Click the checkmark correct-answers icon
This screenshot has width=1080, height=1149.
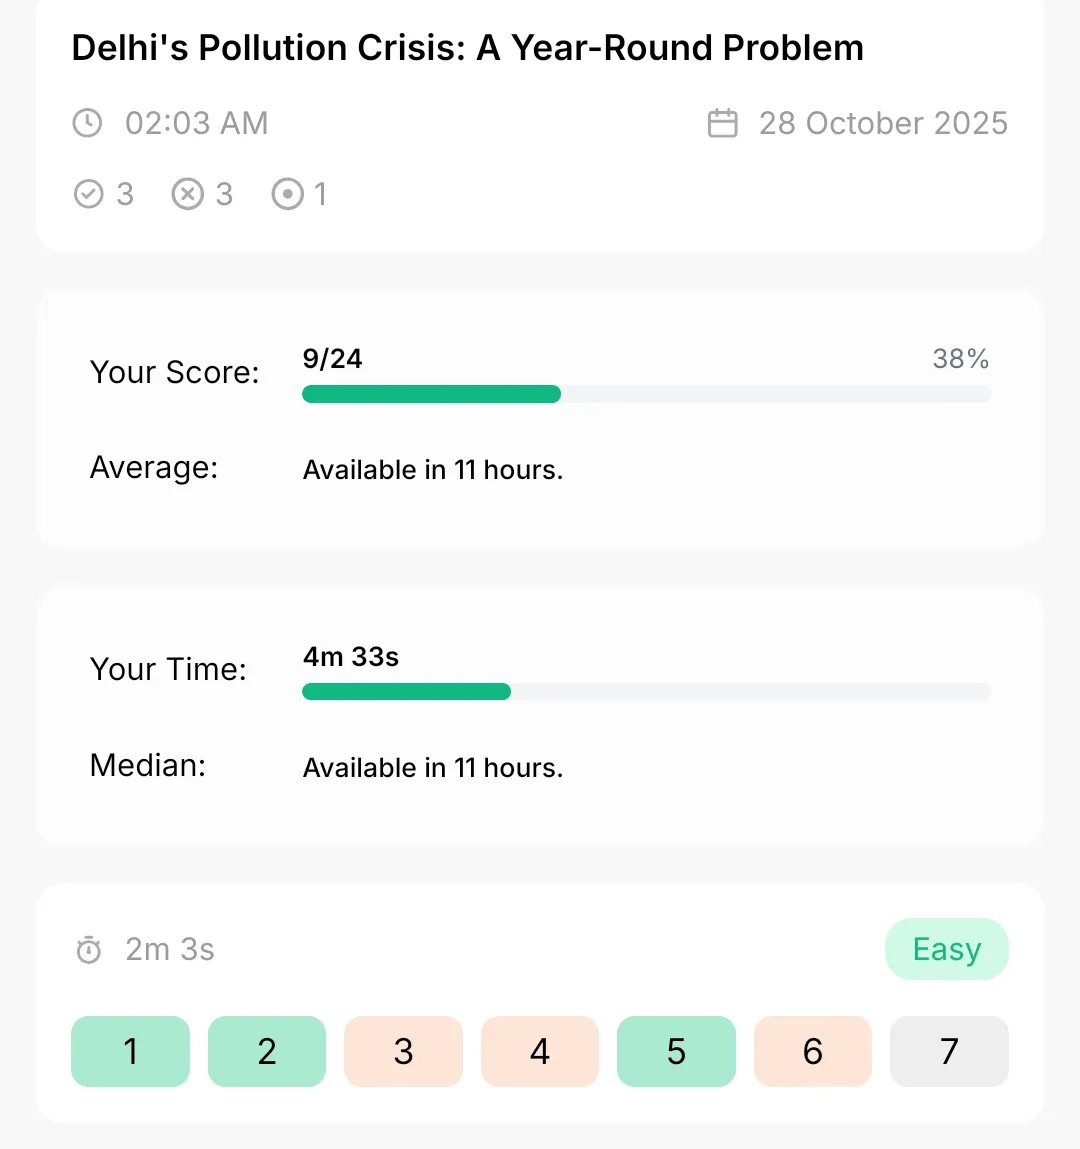(x=89, y=194)
